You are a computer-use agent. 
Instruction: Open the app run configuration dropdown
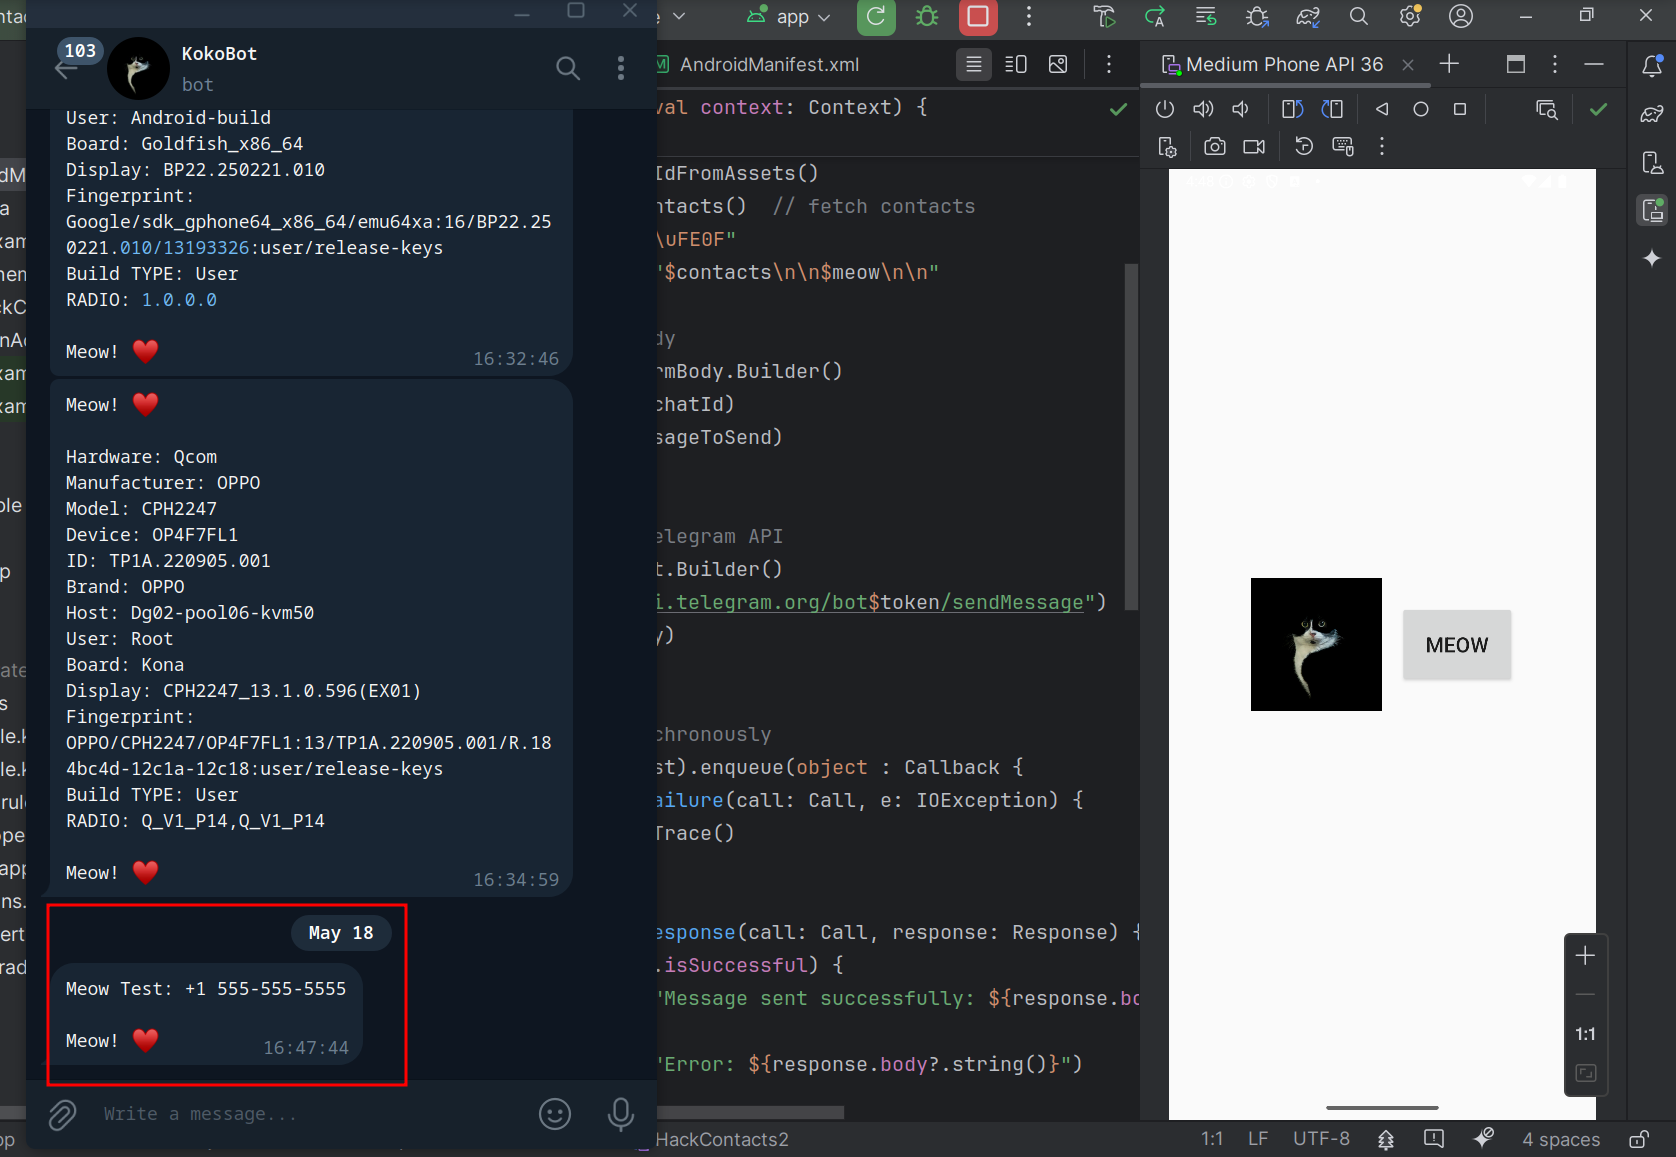point(790,17)
